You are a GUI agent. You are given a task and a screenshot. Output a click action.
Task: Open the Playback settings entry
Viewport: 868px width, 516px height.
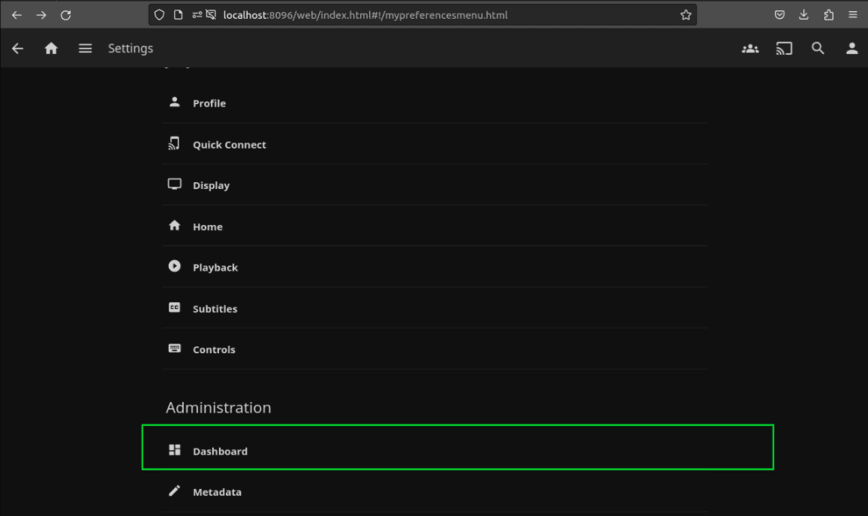pos(435,267)
